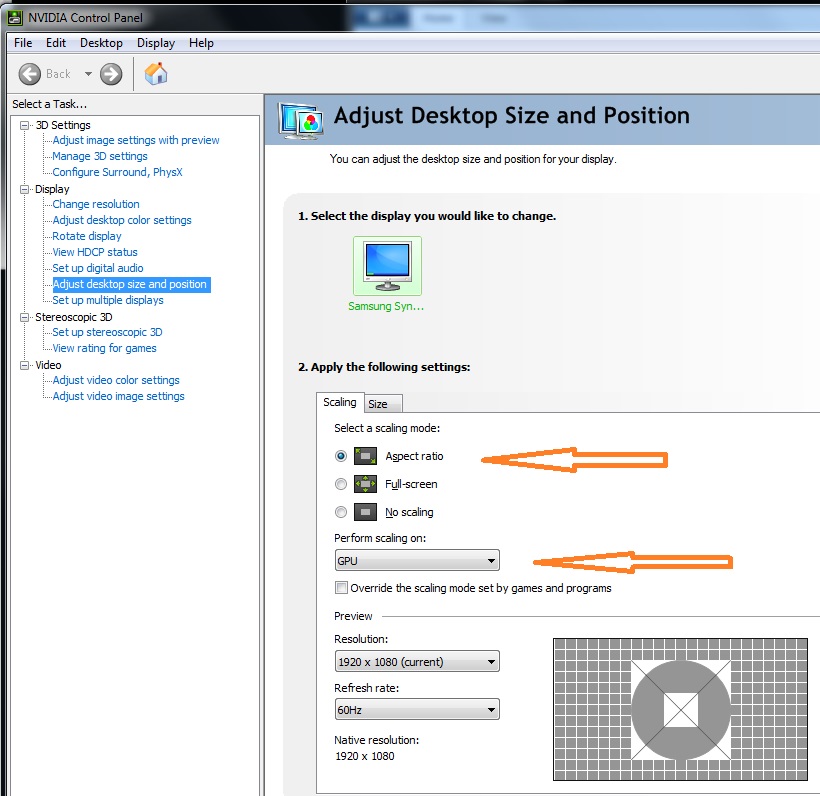Open the Perform scaling on GPU dropdown

tap(417, 561)
